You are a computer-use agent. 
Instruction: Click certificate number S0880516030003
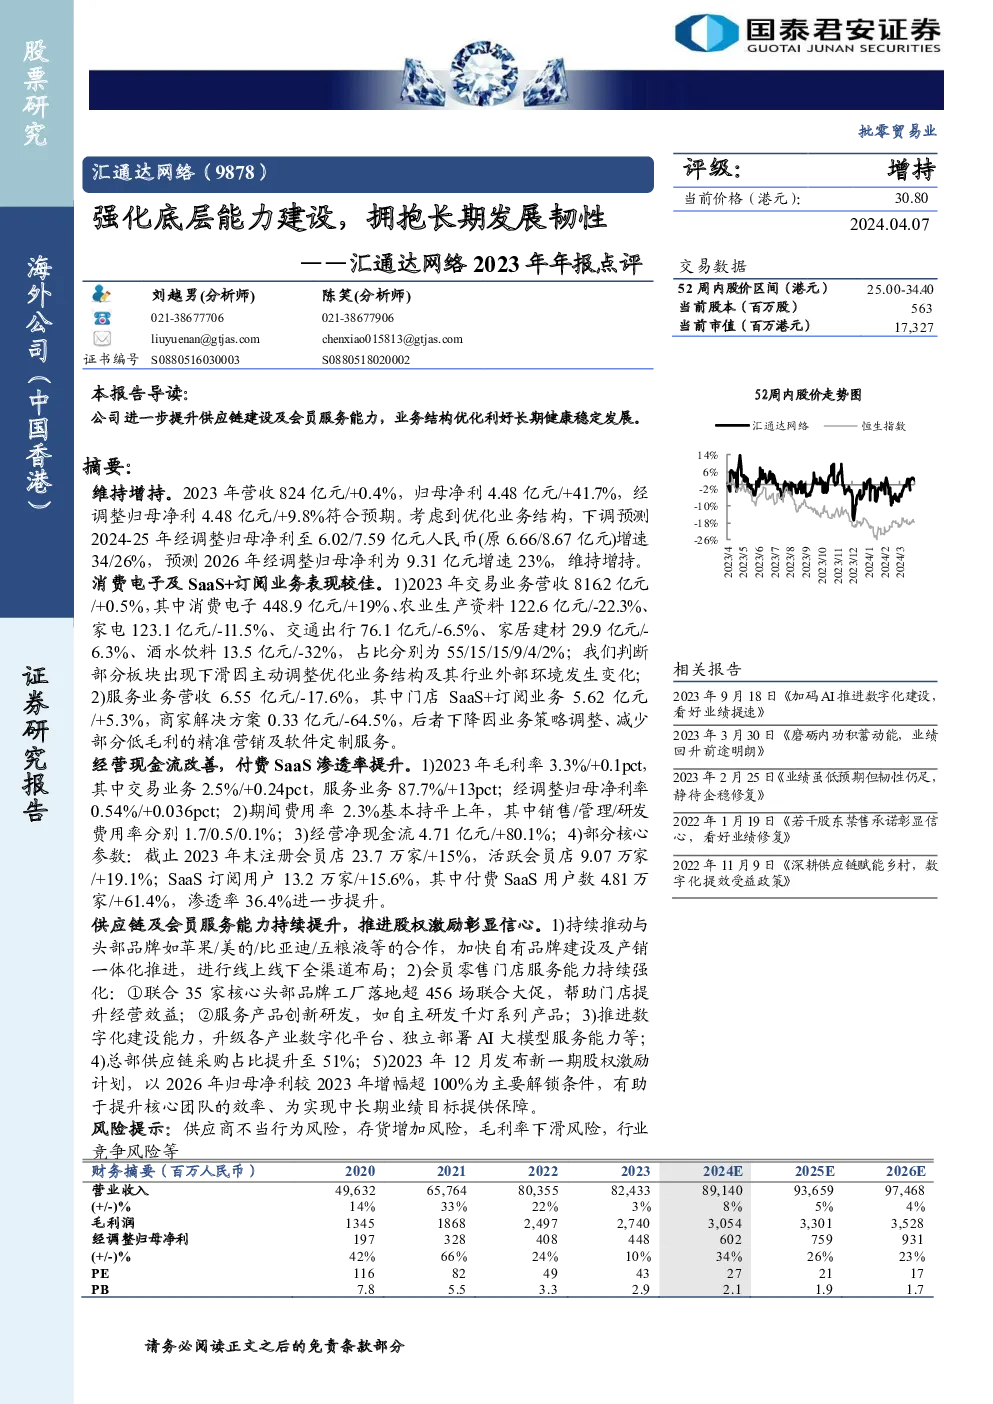[195, 359]
